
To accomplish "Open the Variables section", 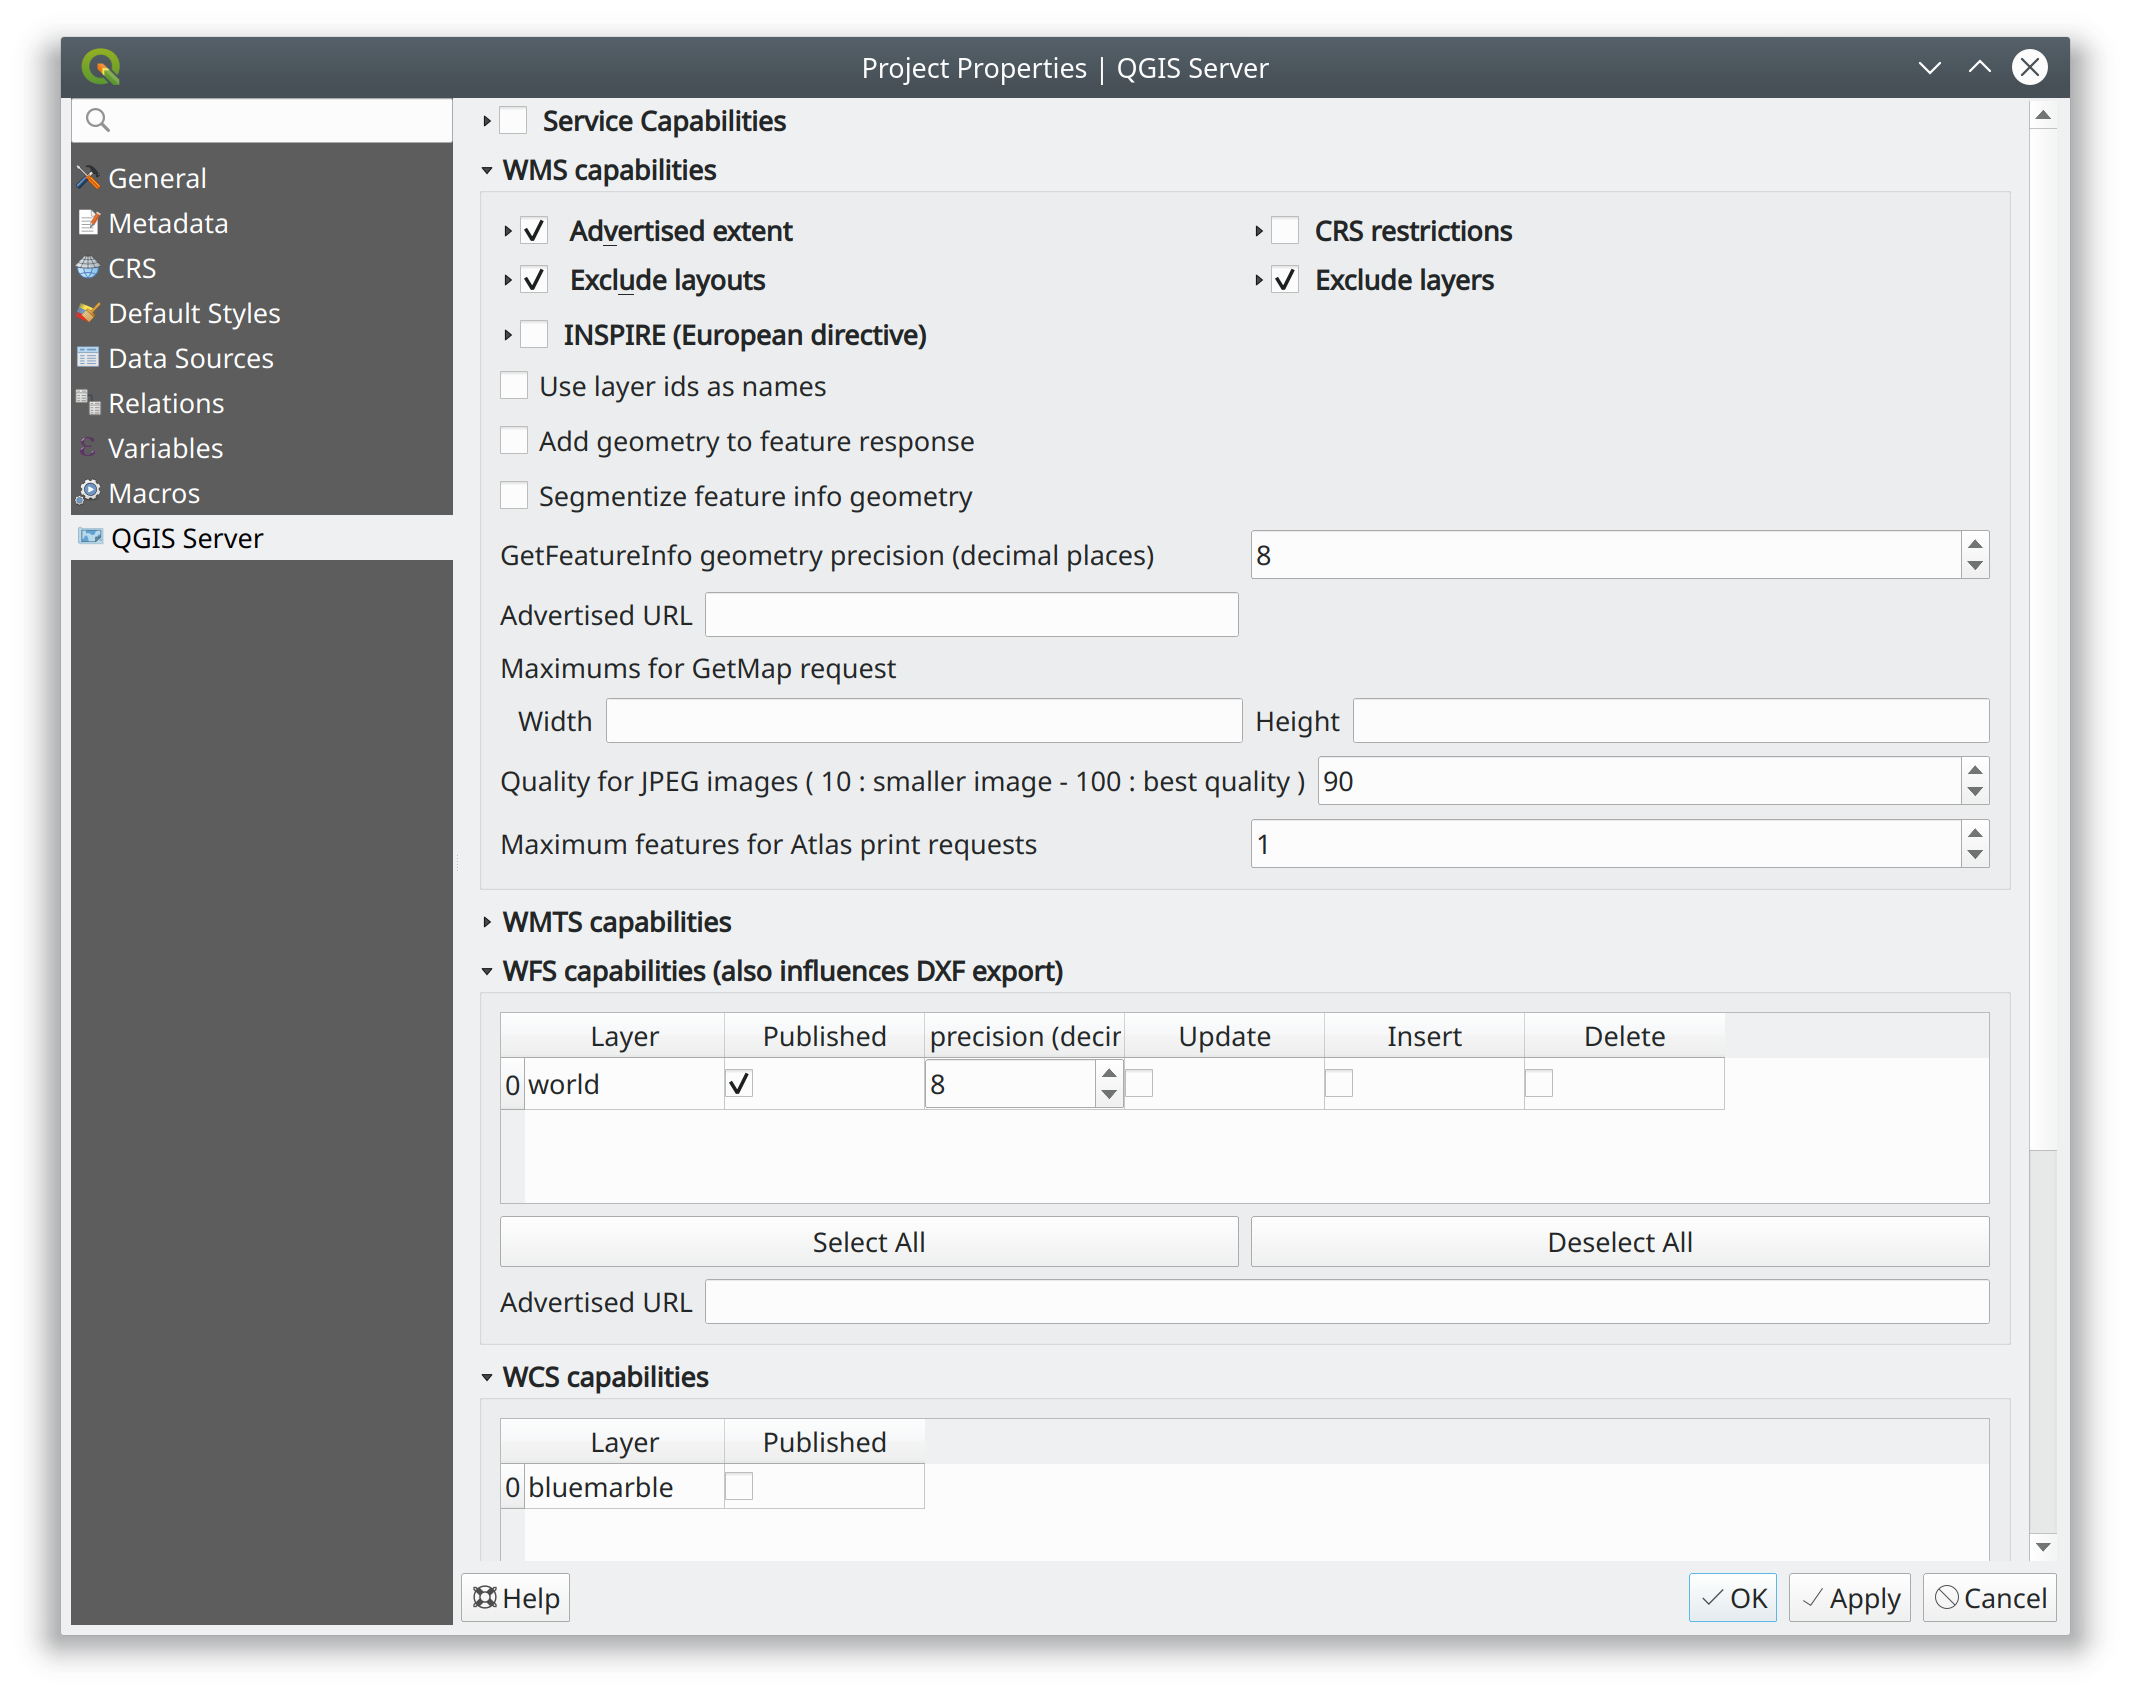I will click(x=262, y=448).
